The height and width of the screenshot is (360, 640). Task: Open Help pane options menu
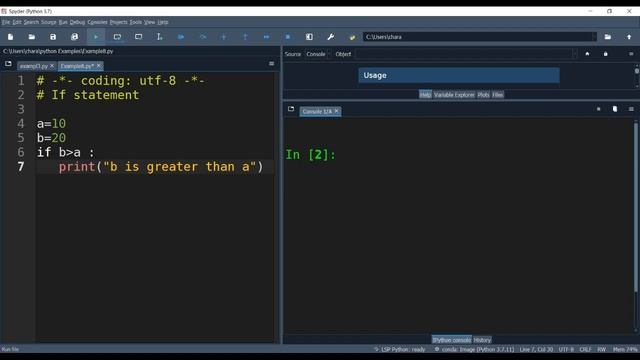[x=631, y=54]
